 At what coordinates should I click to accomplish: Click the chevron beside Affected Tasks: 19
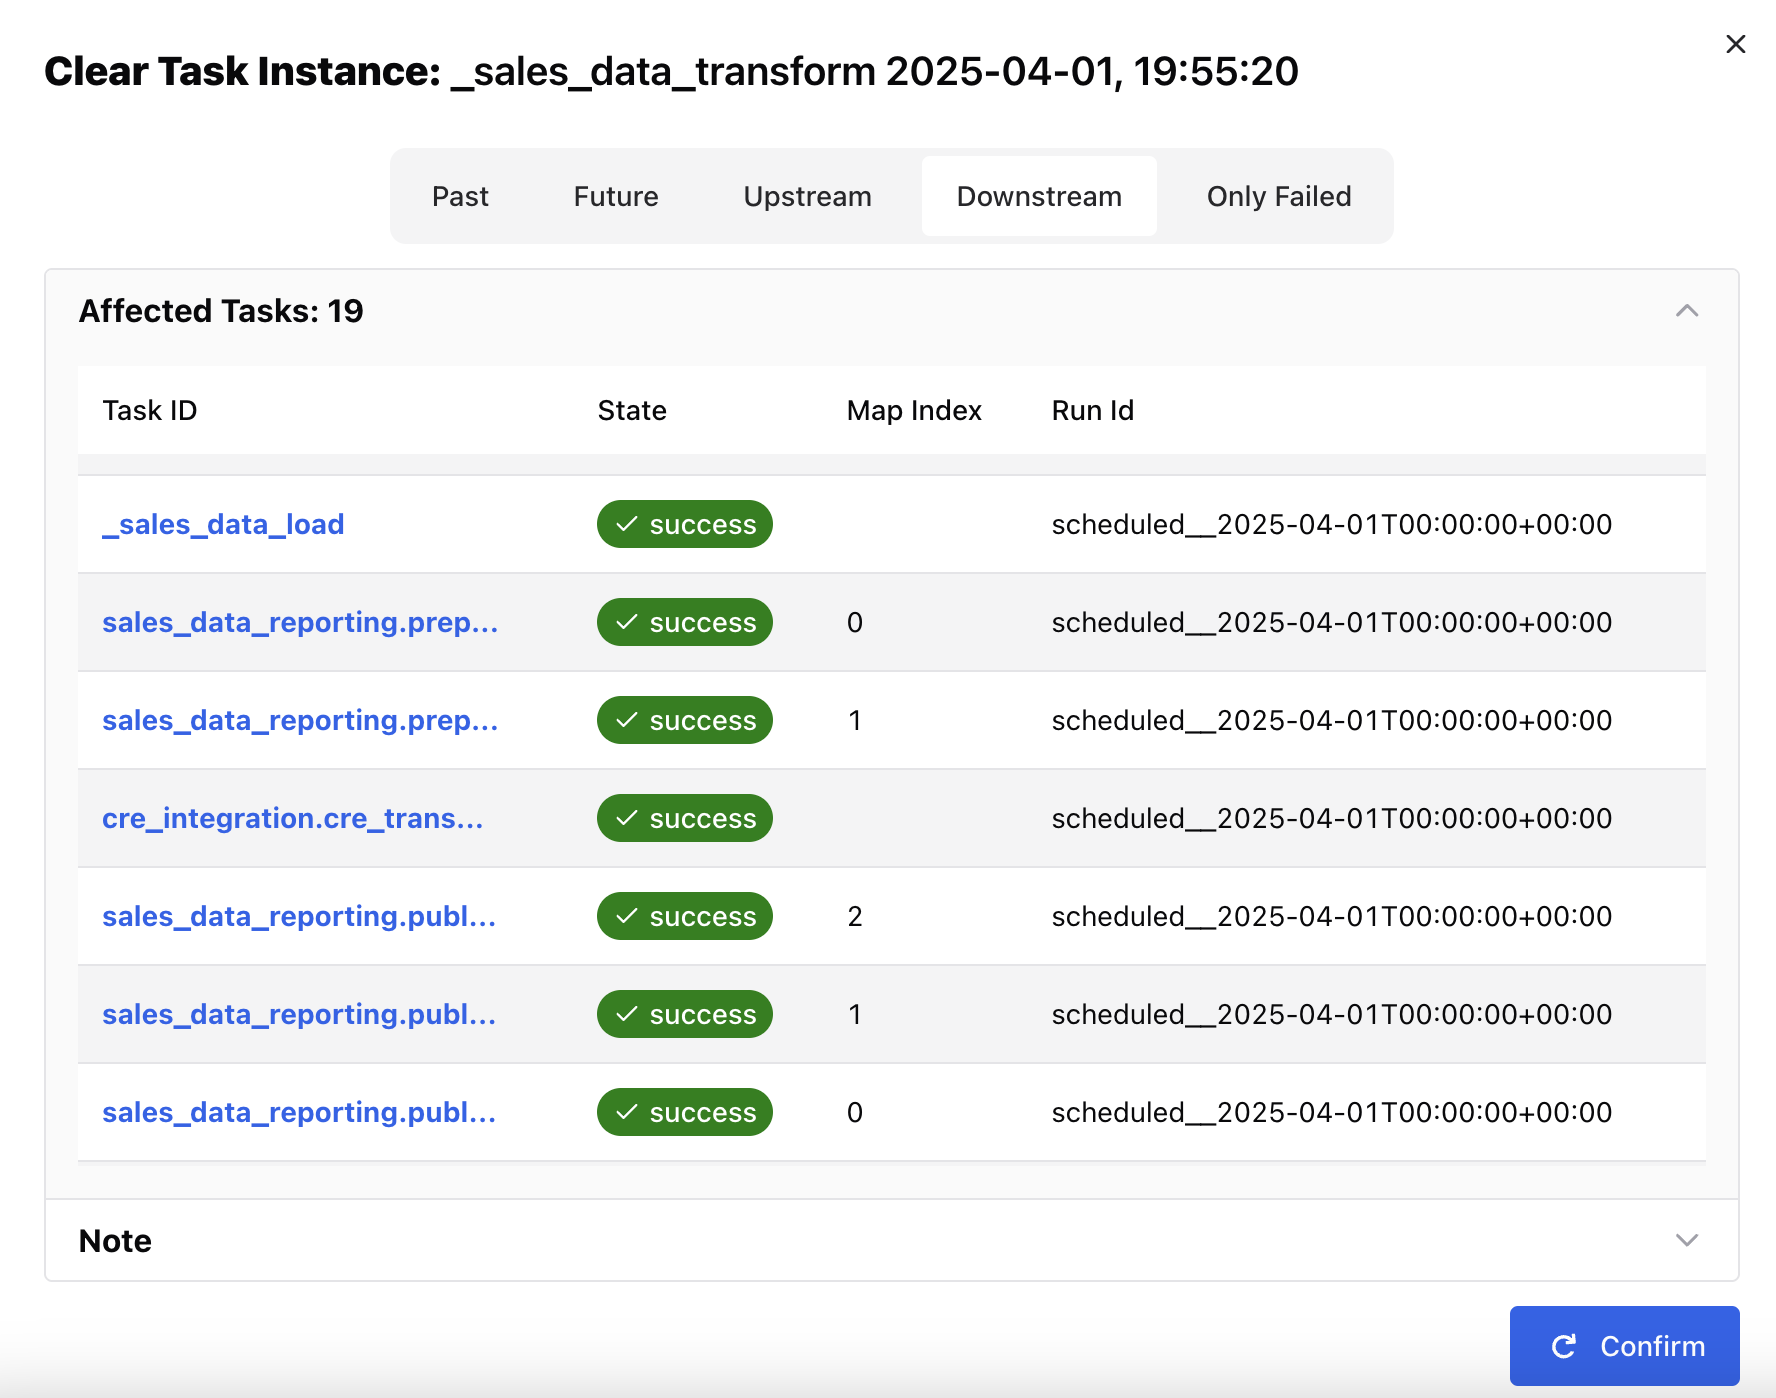[x=1687, y=311]
